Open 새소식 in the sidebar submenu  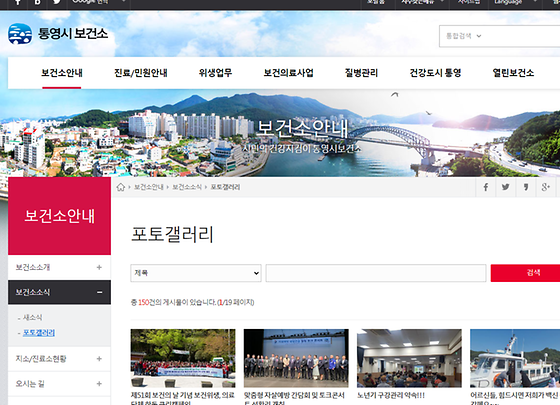(32, 318)
